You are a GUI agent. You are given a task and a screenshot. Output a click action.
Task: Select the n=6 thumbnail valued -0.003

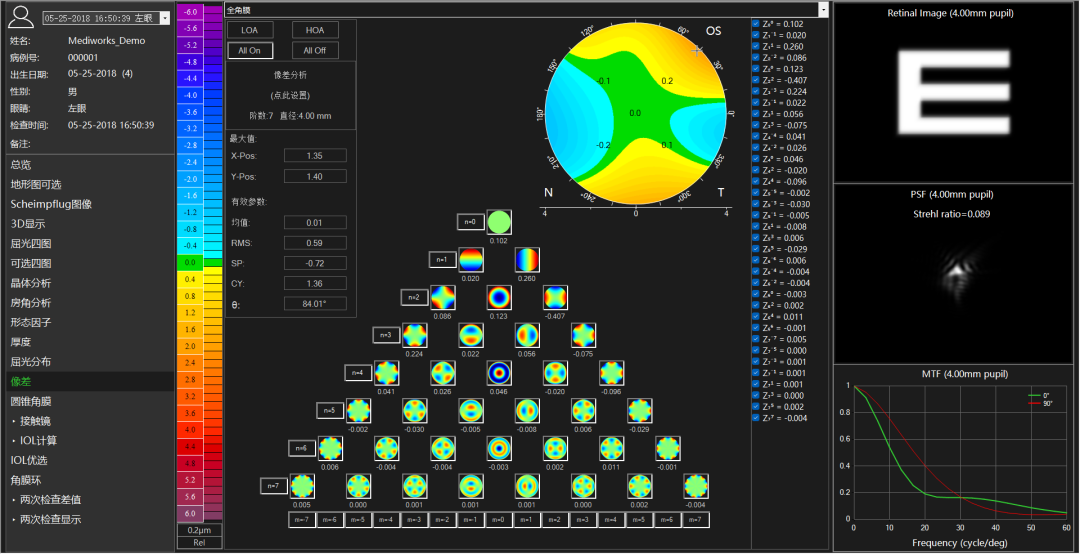499,449
